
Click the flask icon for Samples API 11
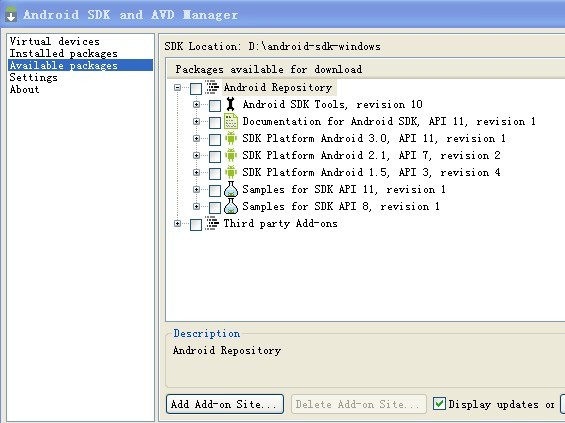(231, 189)
